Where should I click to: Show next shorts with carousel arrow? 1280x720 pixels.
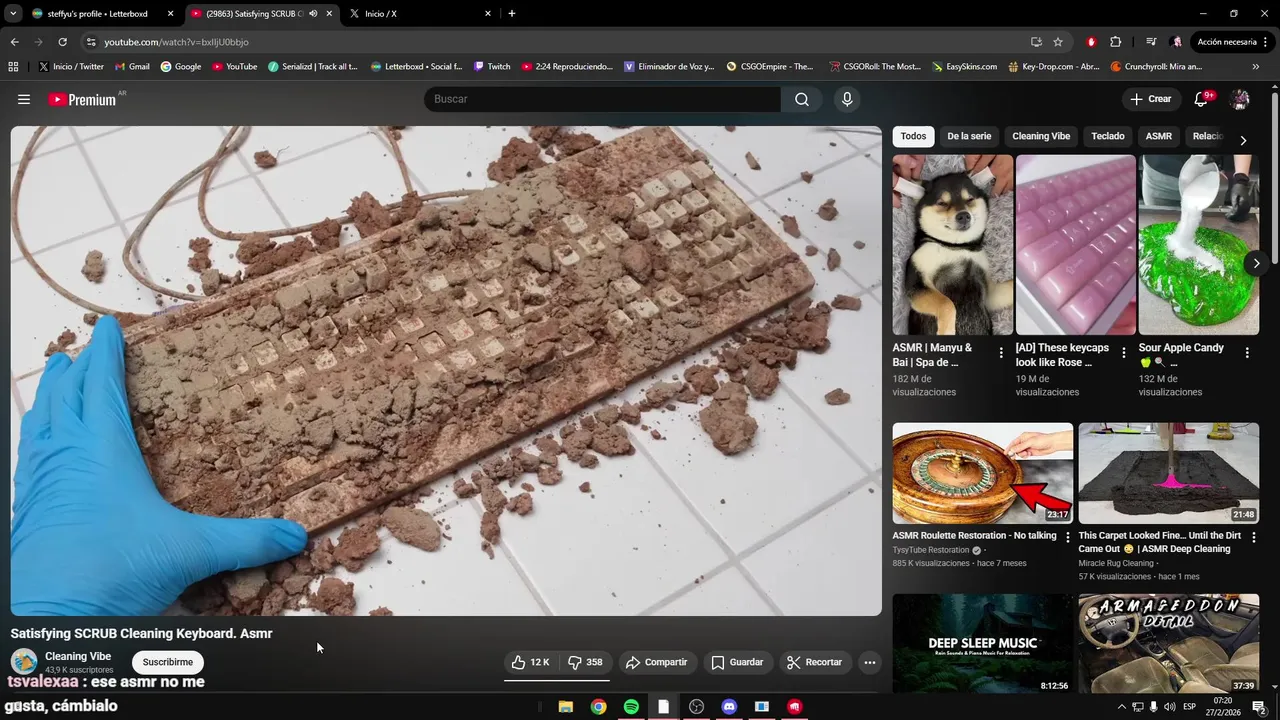coord(1256,263)
